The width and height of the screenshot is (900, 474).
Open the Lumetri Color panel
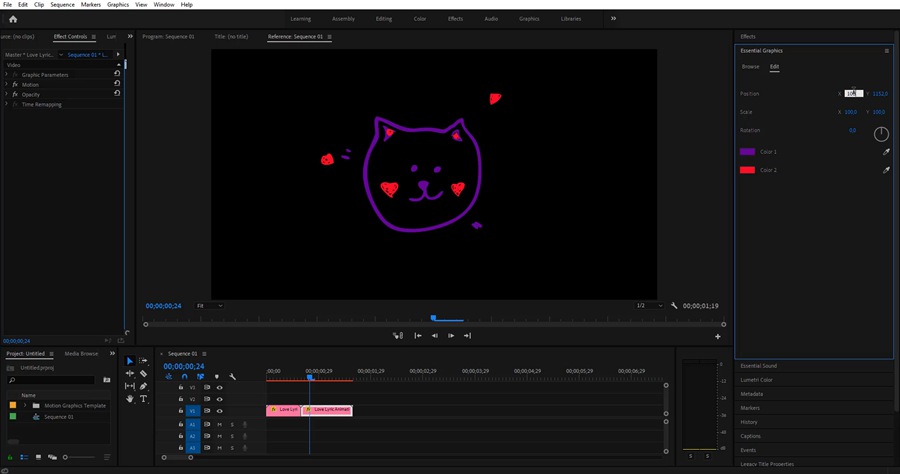[x=757, y=380]
